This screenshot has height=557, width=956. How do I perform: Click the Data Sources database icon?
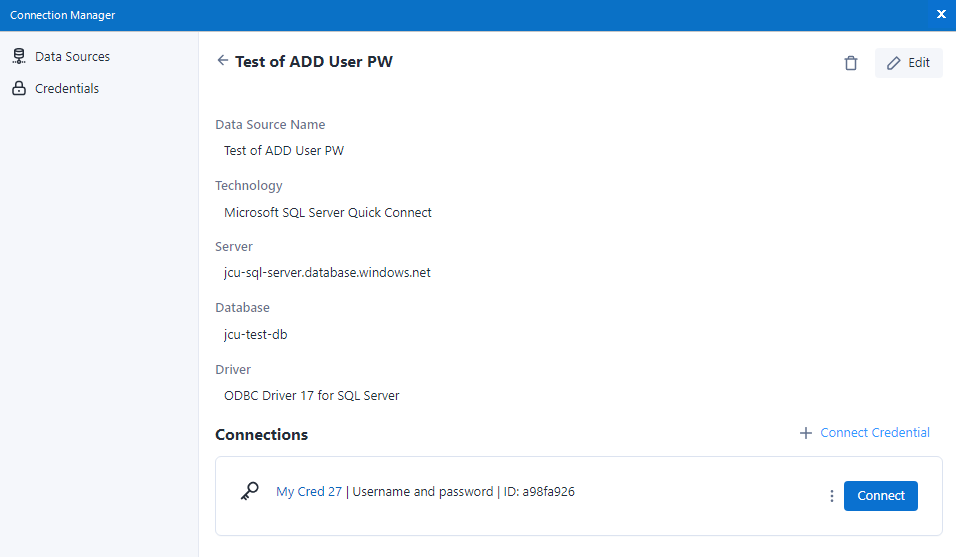[x=18, y=57]
